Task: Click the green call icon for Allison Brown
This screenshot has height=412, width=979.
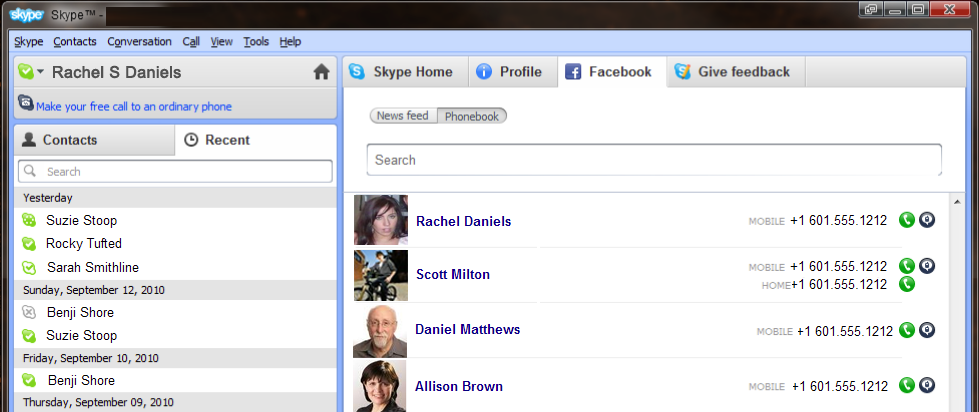Action: click(907, 385)
